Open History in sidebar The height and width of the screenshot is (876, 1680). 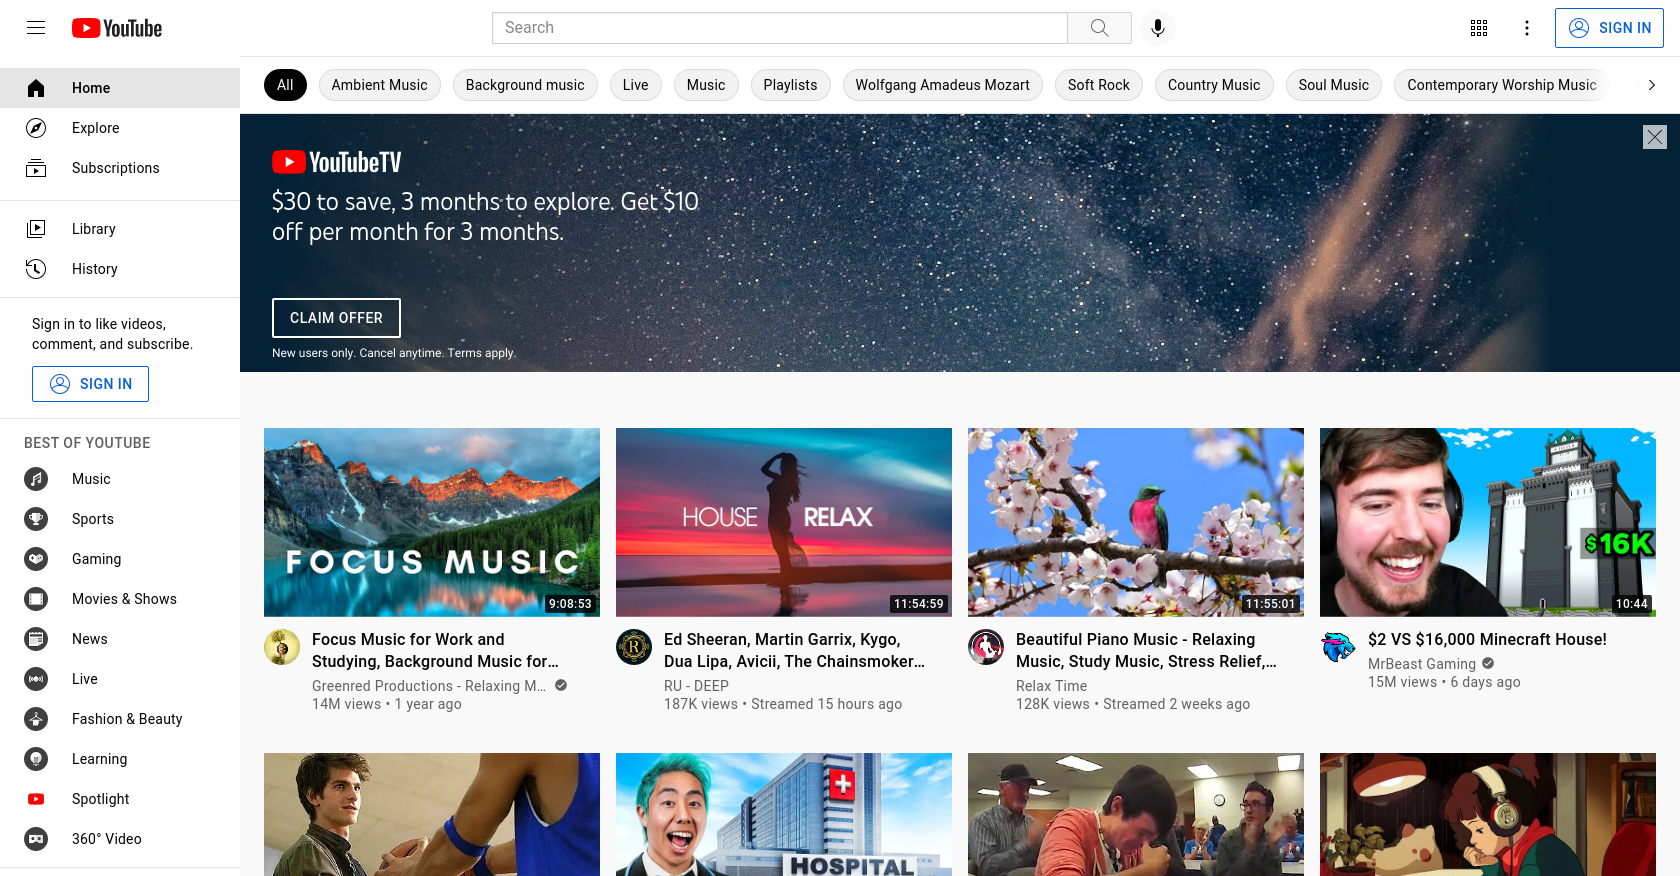120,269
